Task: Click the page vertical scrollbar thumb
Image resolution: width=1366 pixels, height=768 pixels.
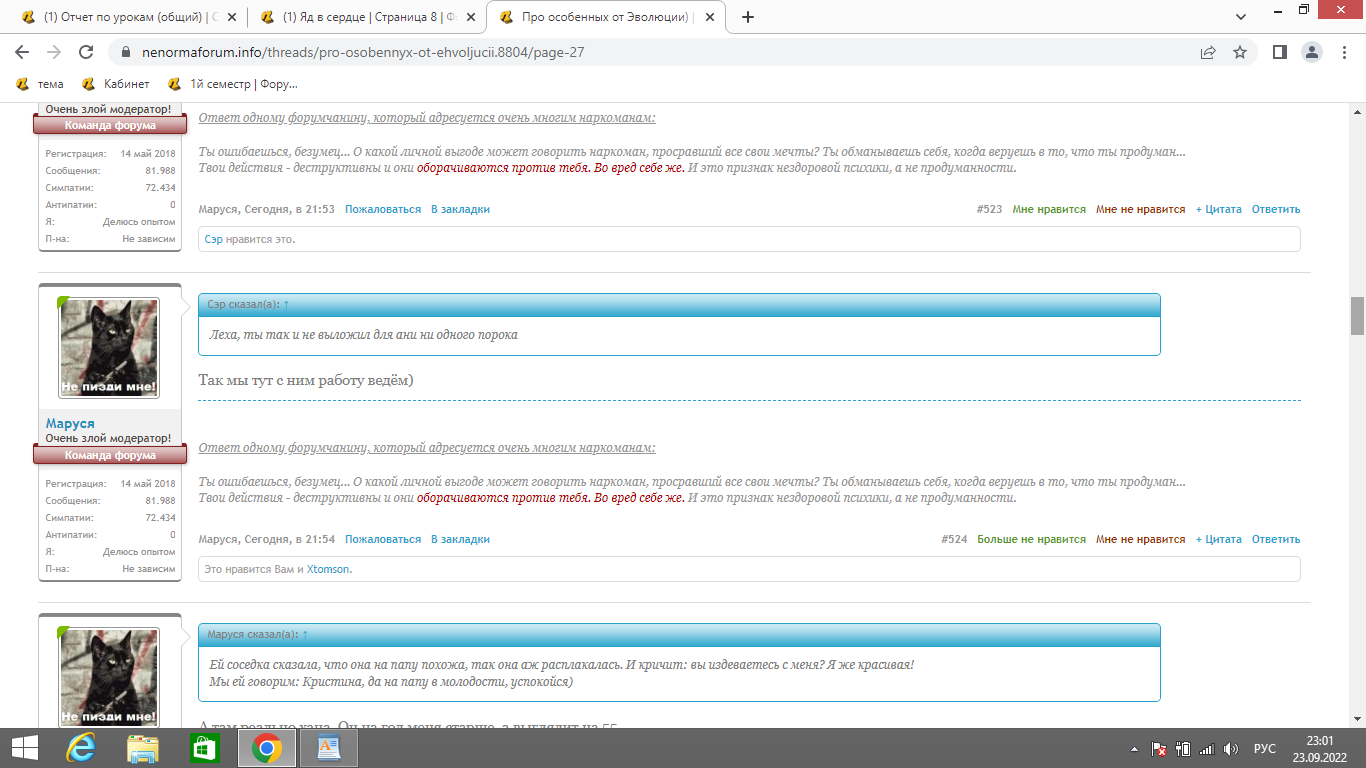Action: click(1357, 316)
